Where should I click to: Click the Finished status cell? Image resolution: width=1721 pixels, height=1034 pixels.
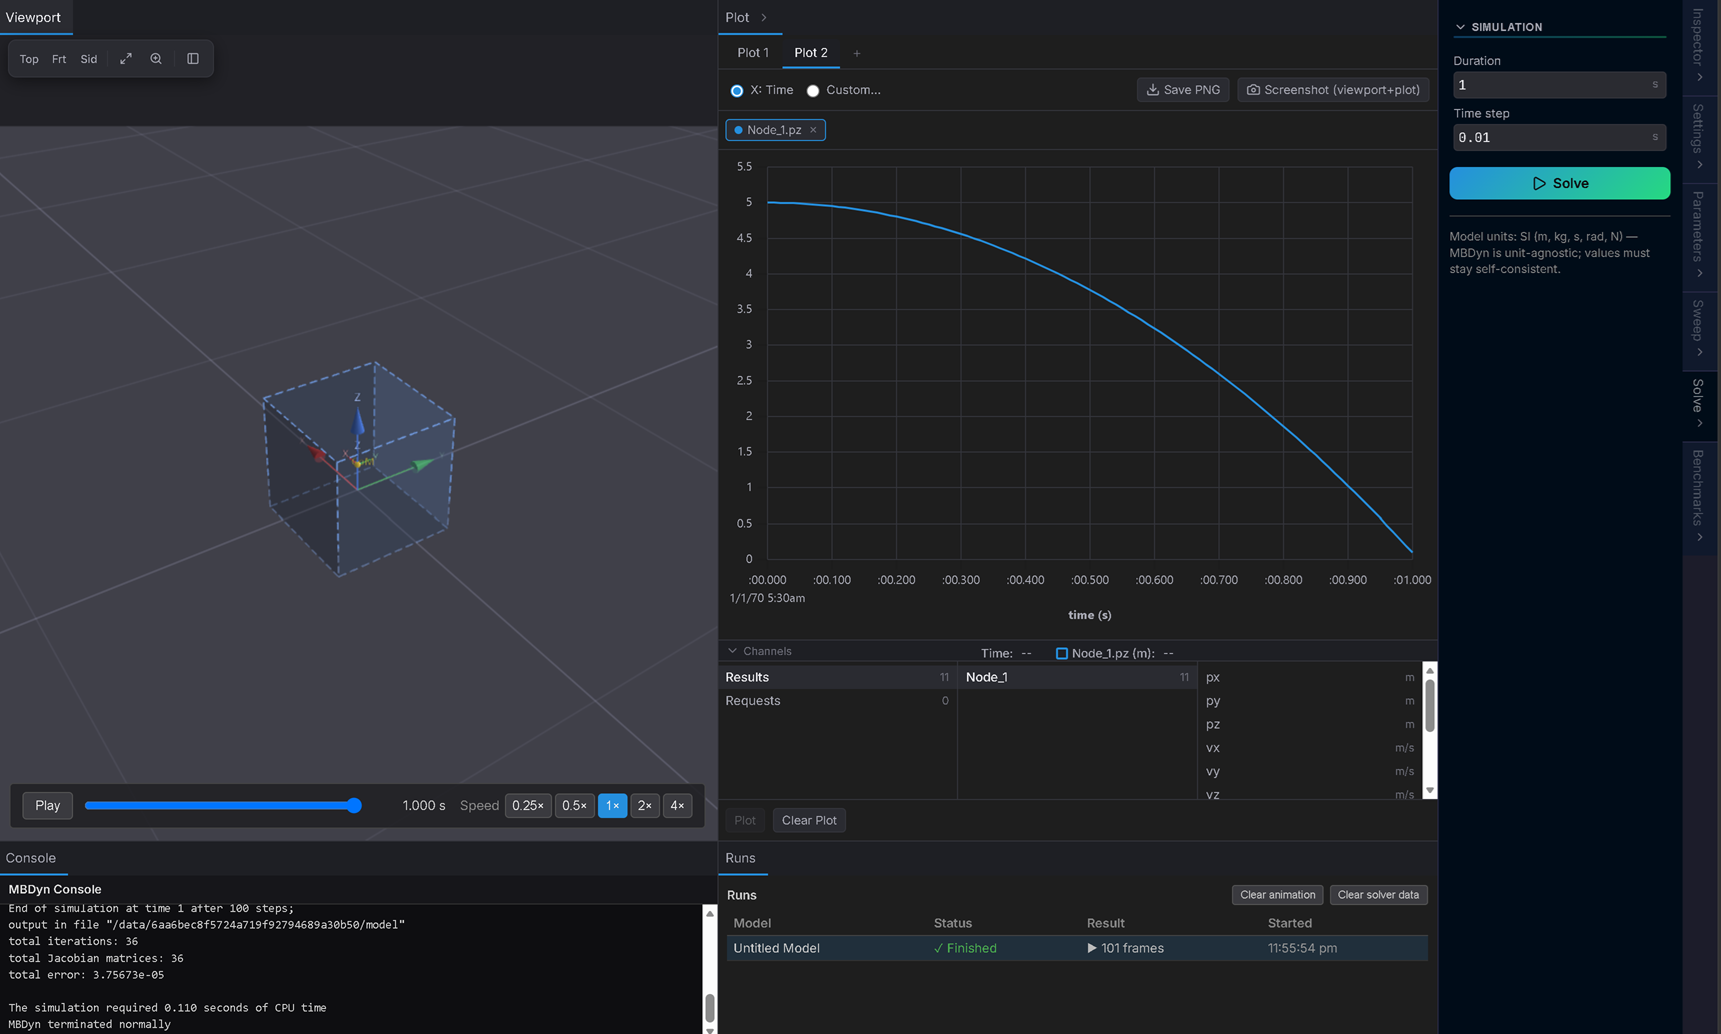click(x=965, y=948)
